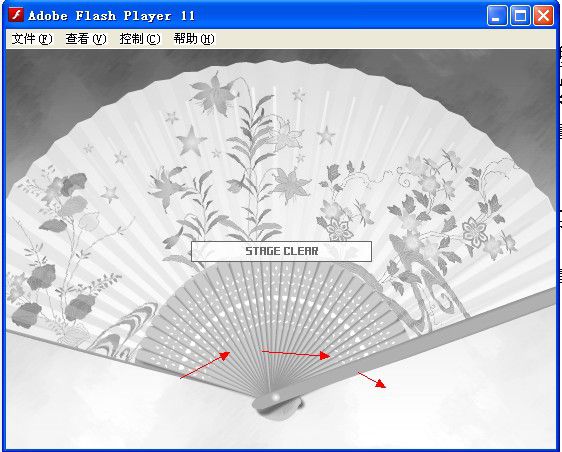The width and height of the screenshot is (562, 452).
Task: Click the red arrow below the fan's guard stick
Action: tap(371, 380)
